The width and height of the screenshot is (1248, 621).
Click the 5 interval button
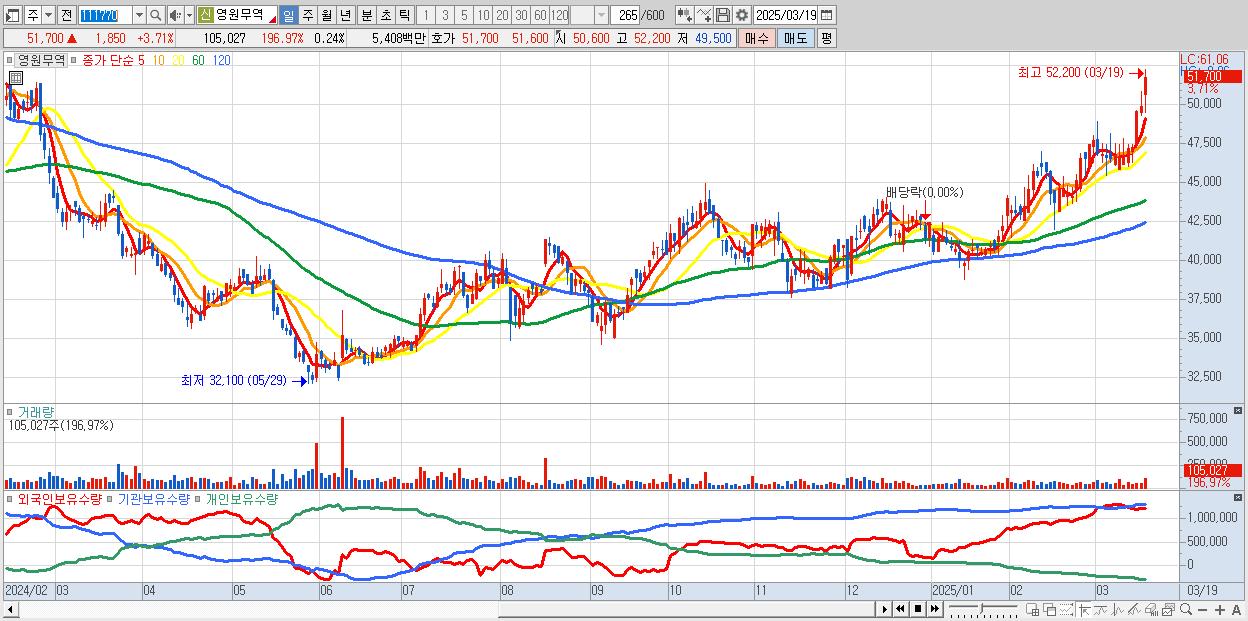[x=464, y=15]
